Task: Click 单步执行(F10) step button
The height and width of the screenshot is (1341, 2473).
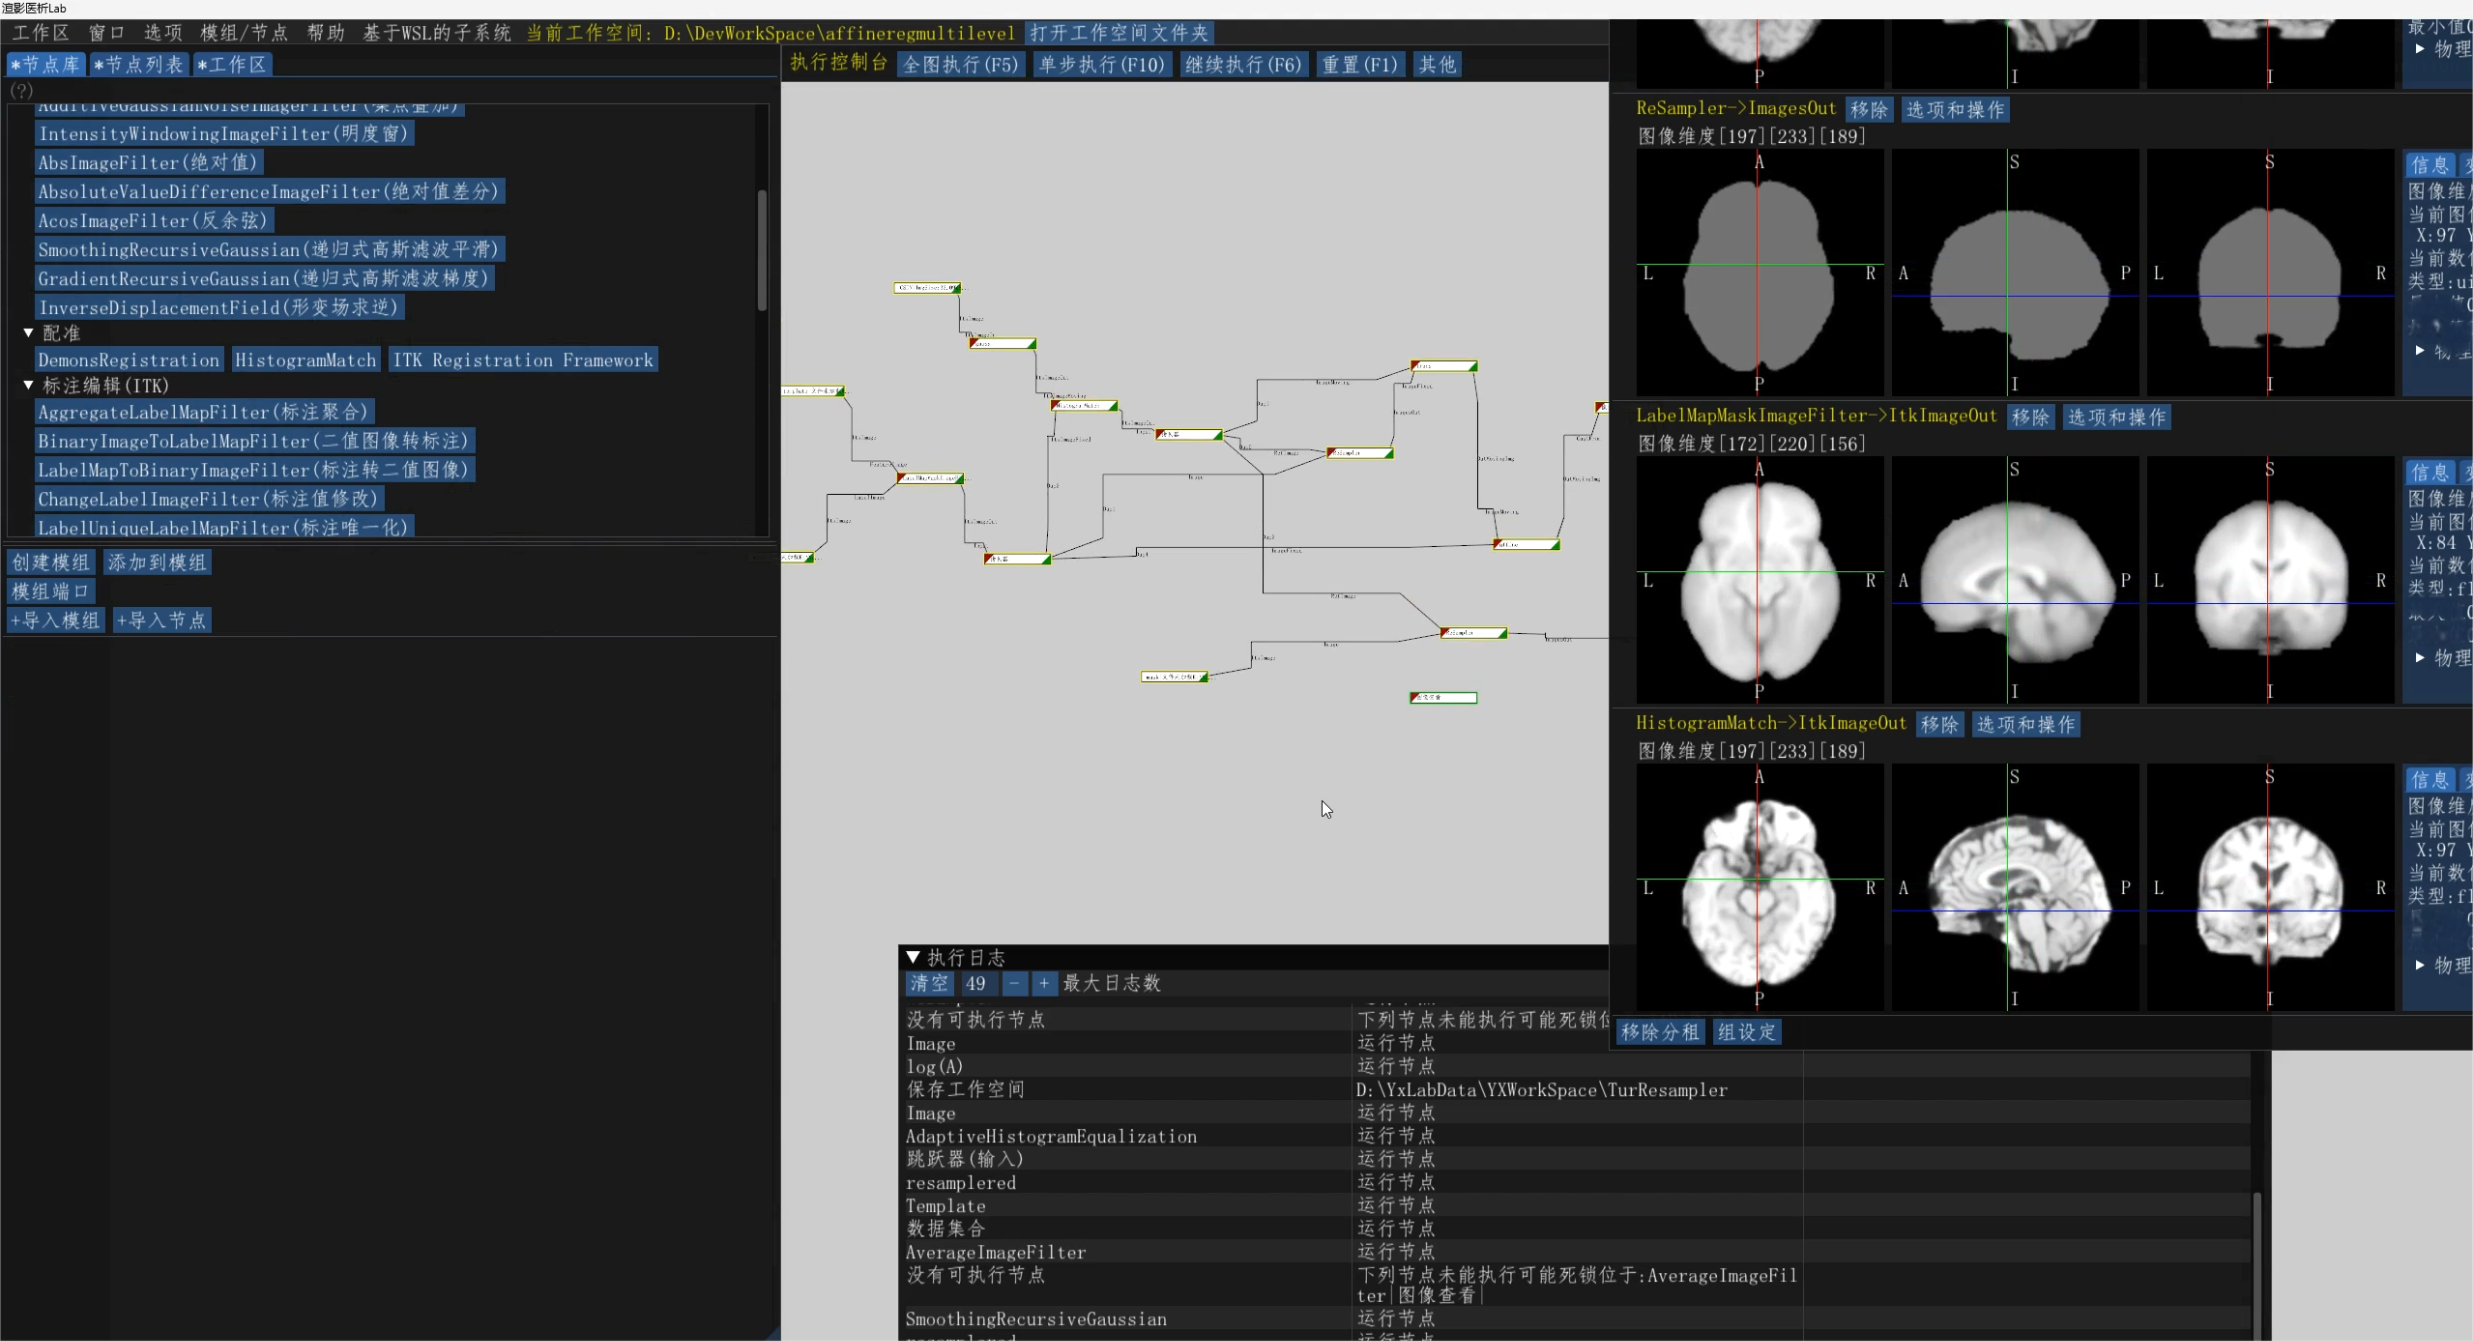Action: pos(1102,65)
